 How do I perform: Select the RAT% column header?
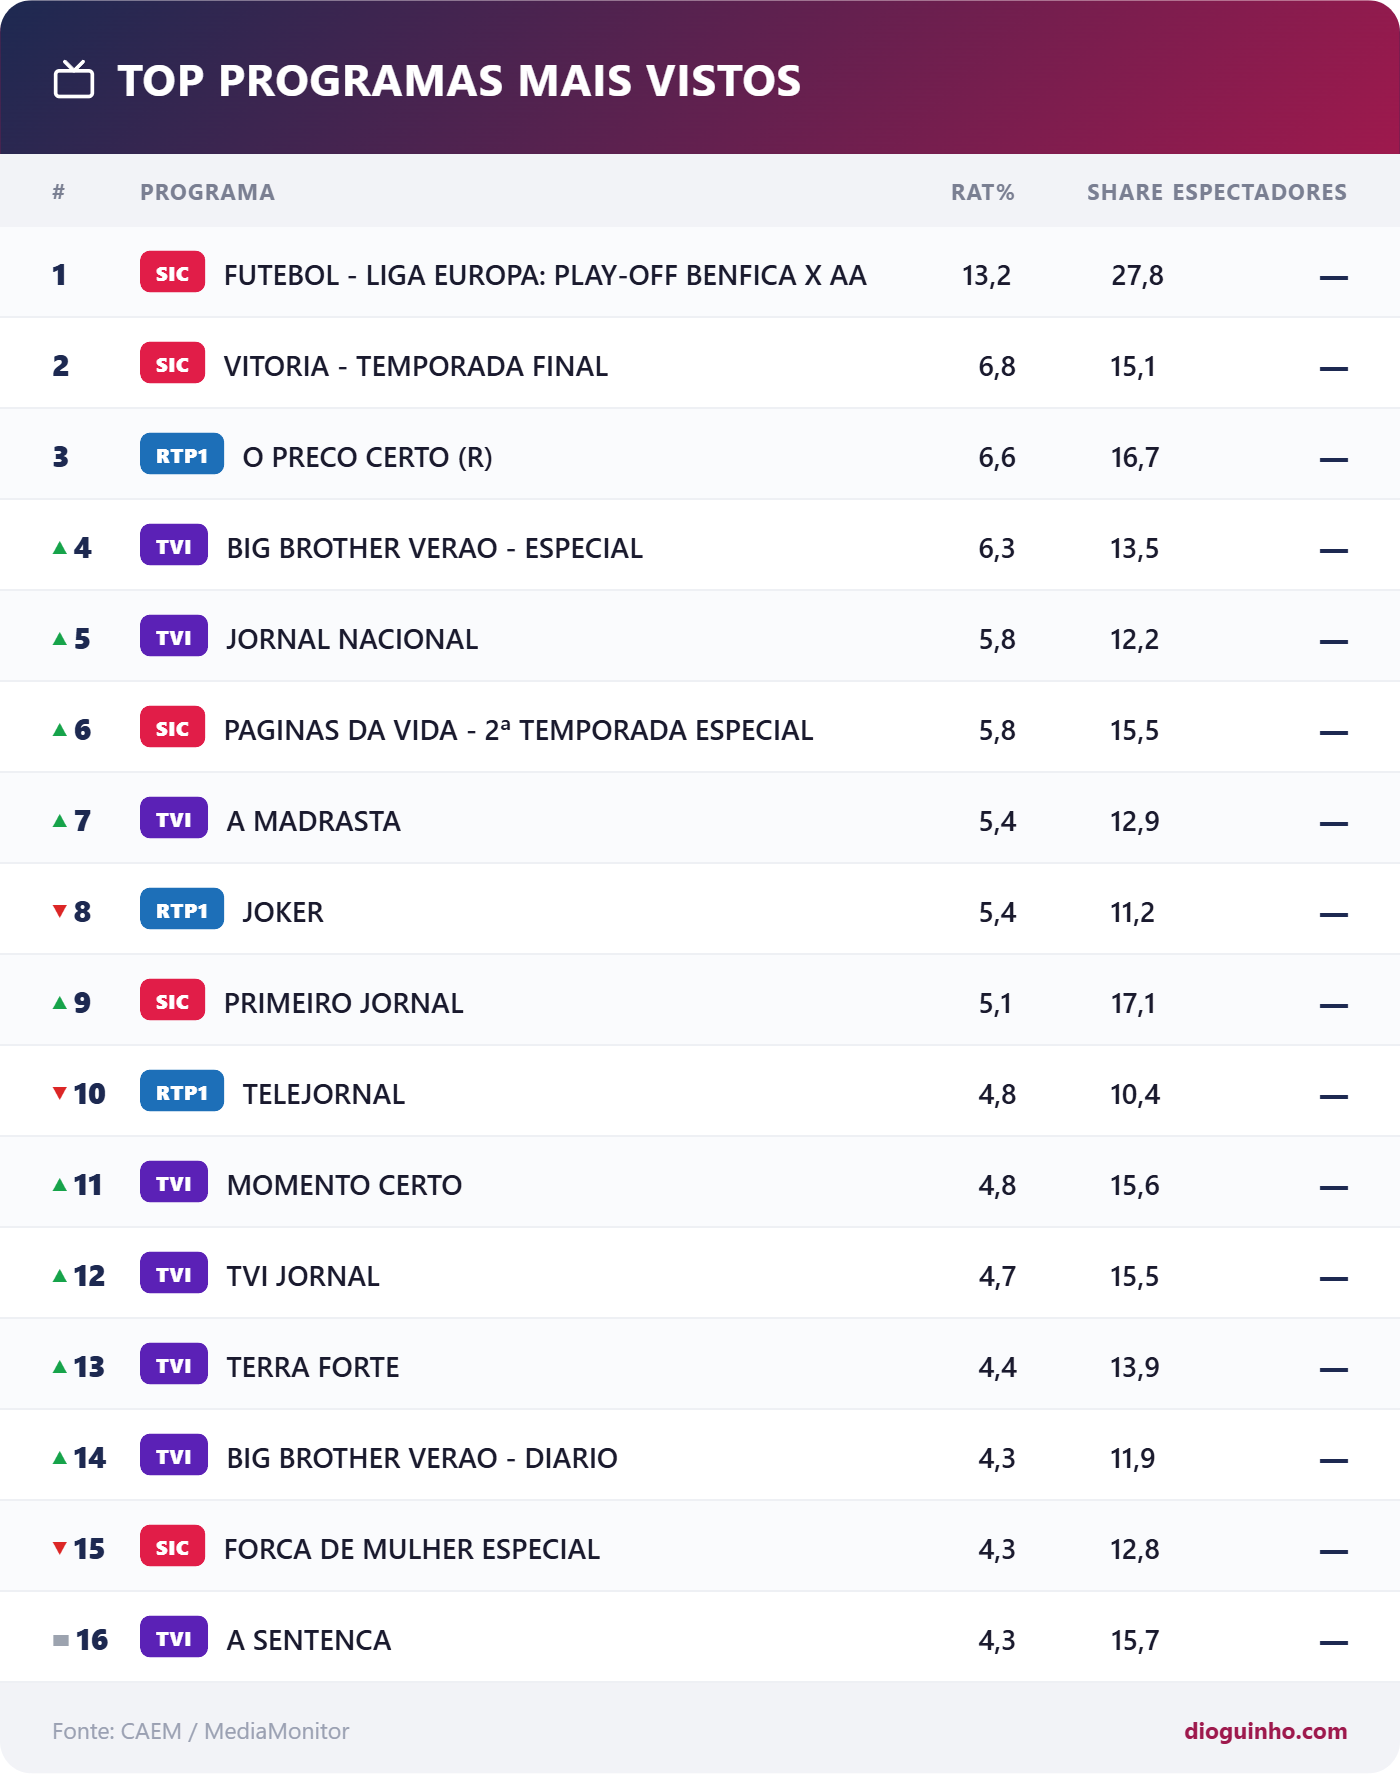983,192
